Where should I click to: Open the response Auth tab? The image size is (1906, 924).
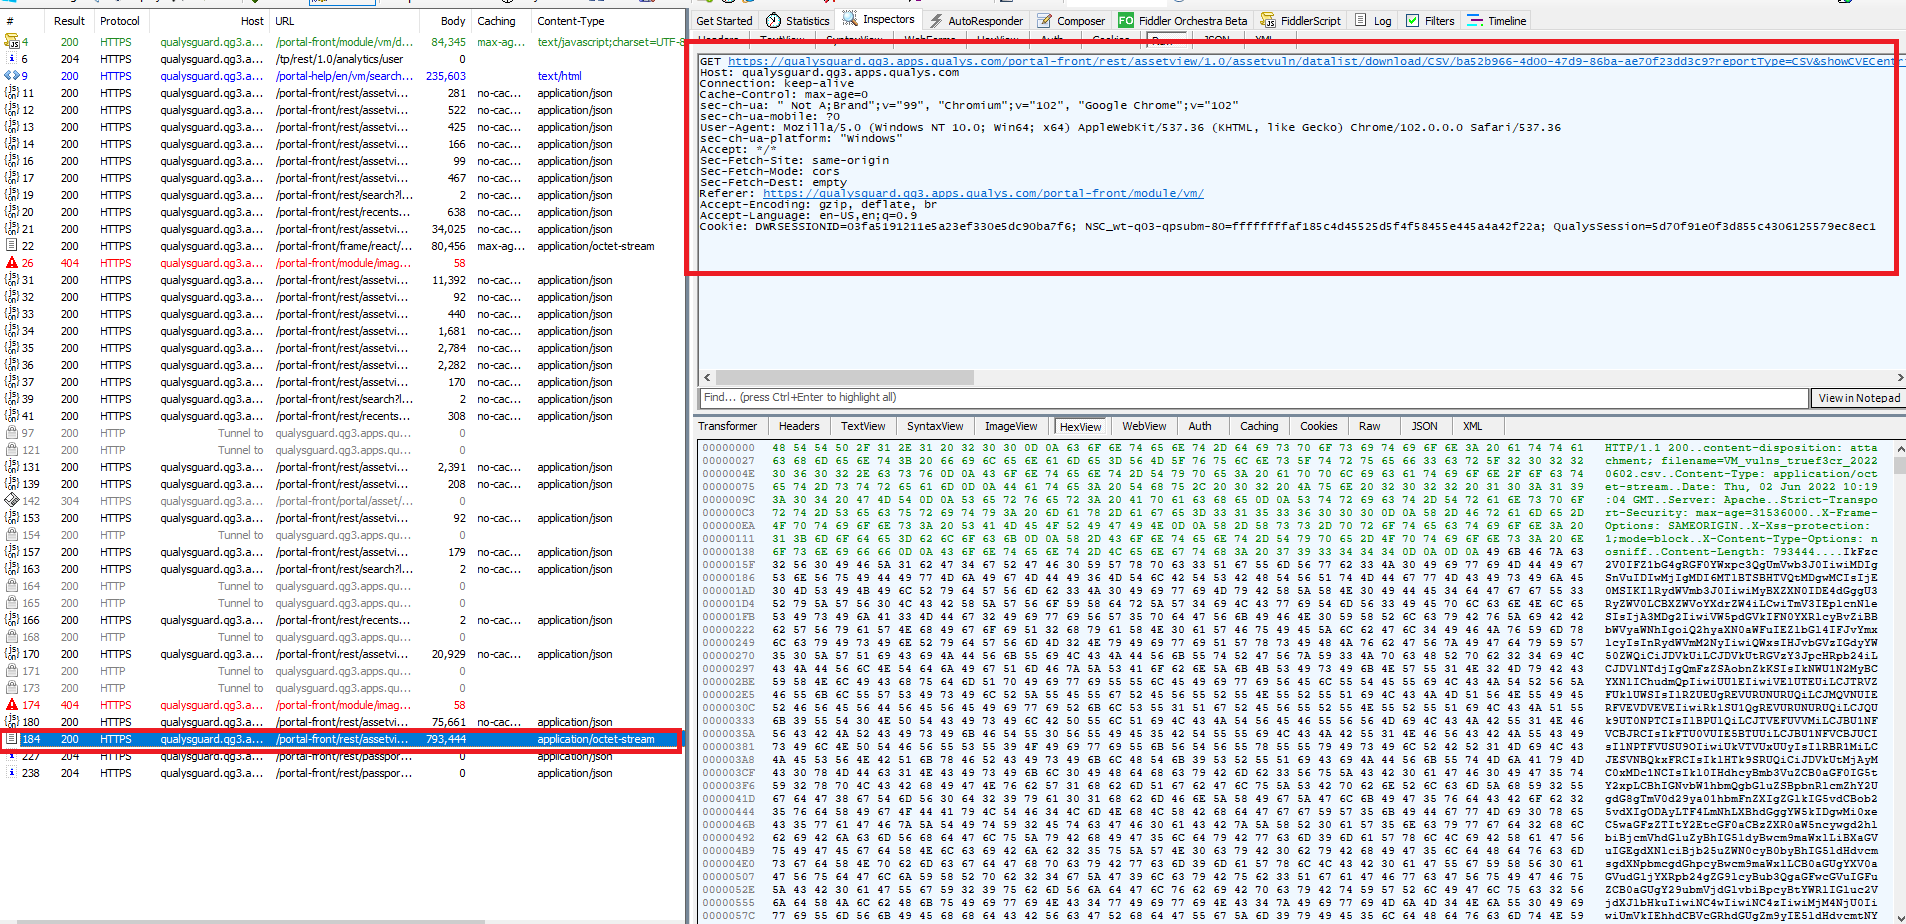1200,426
